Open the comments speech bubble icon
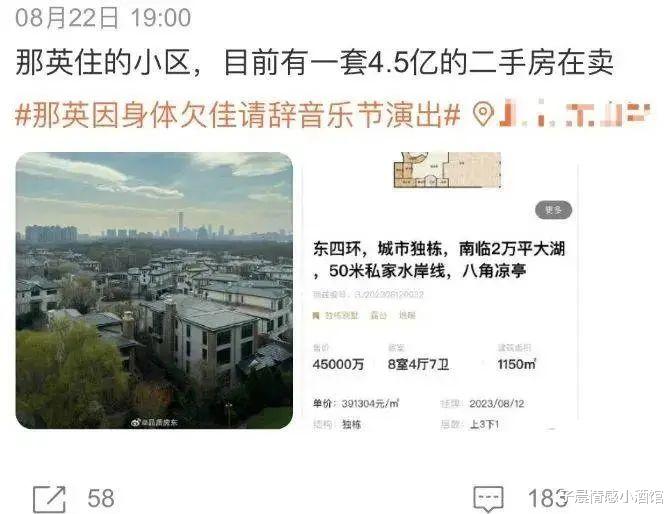This screenshot has width=671, height=514. click(488, 499)
